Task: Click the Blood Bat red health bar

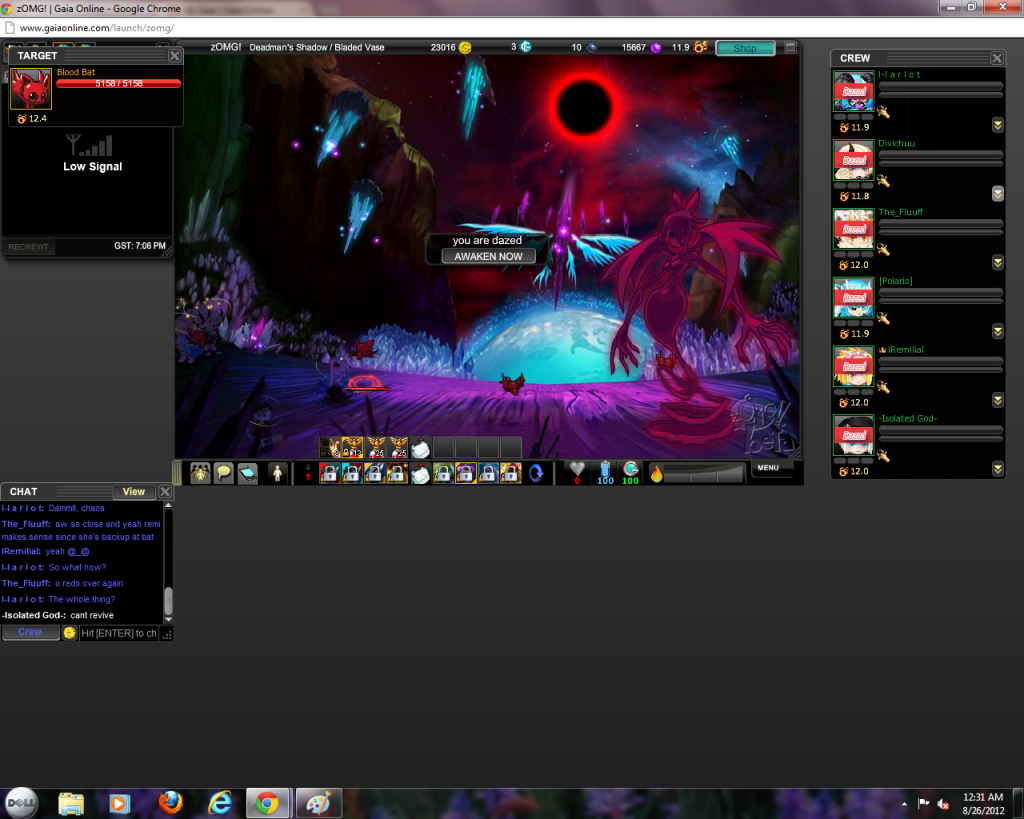Action: (x=118, y=84)
